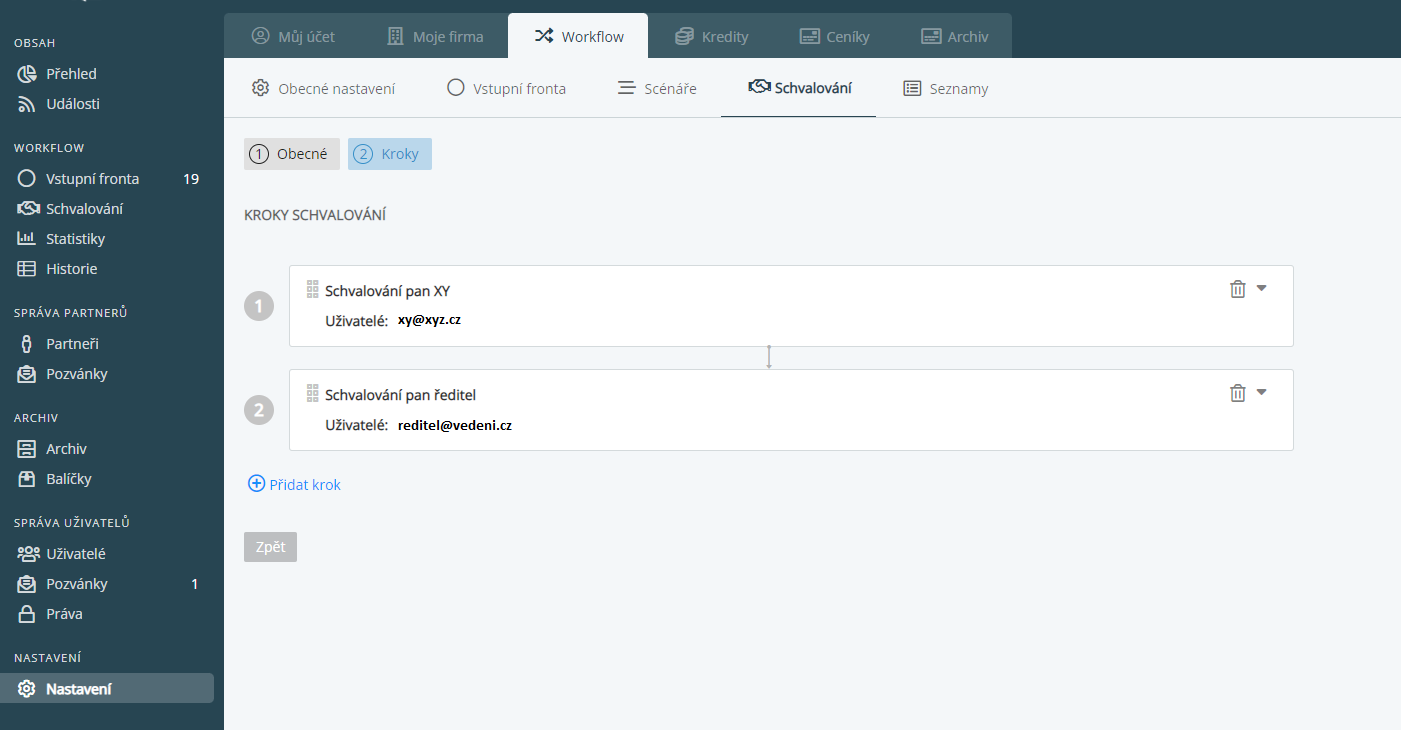Click drag handle of Schvalování pan ředitel
Image resolution: width=1401 pixels, height=730 pixels.
[312, 394]
